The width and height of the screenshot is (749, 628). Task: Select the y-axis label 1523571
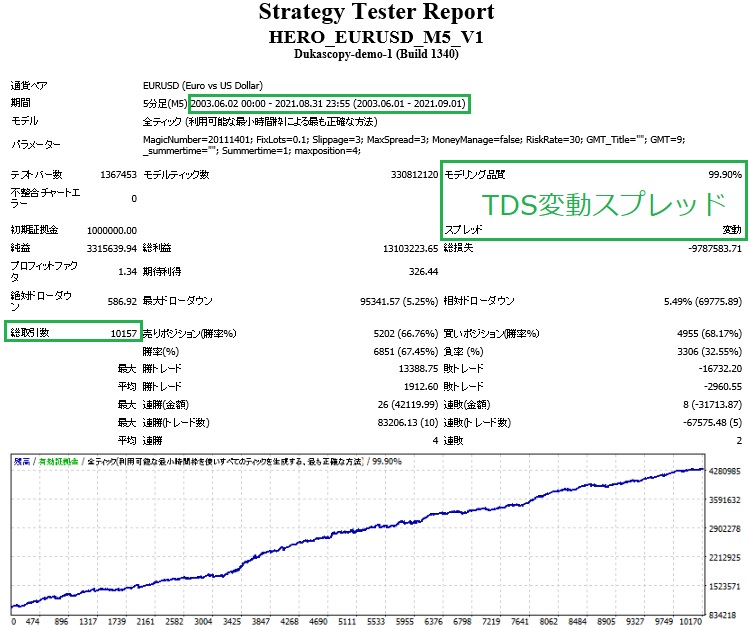[x=724, y=586]
